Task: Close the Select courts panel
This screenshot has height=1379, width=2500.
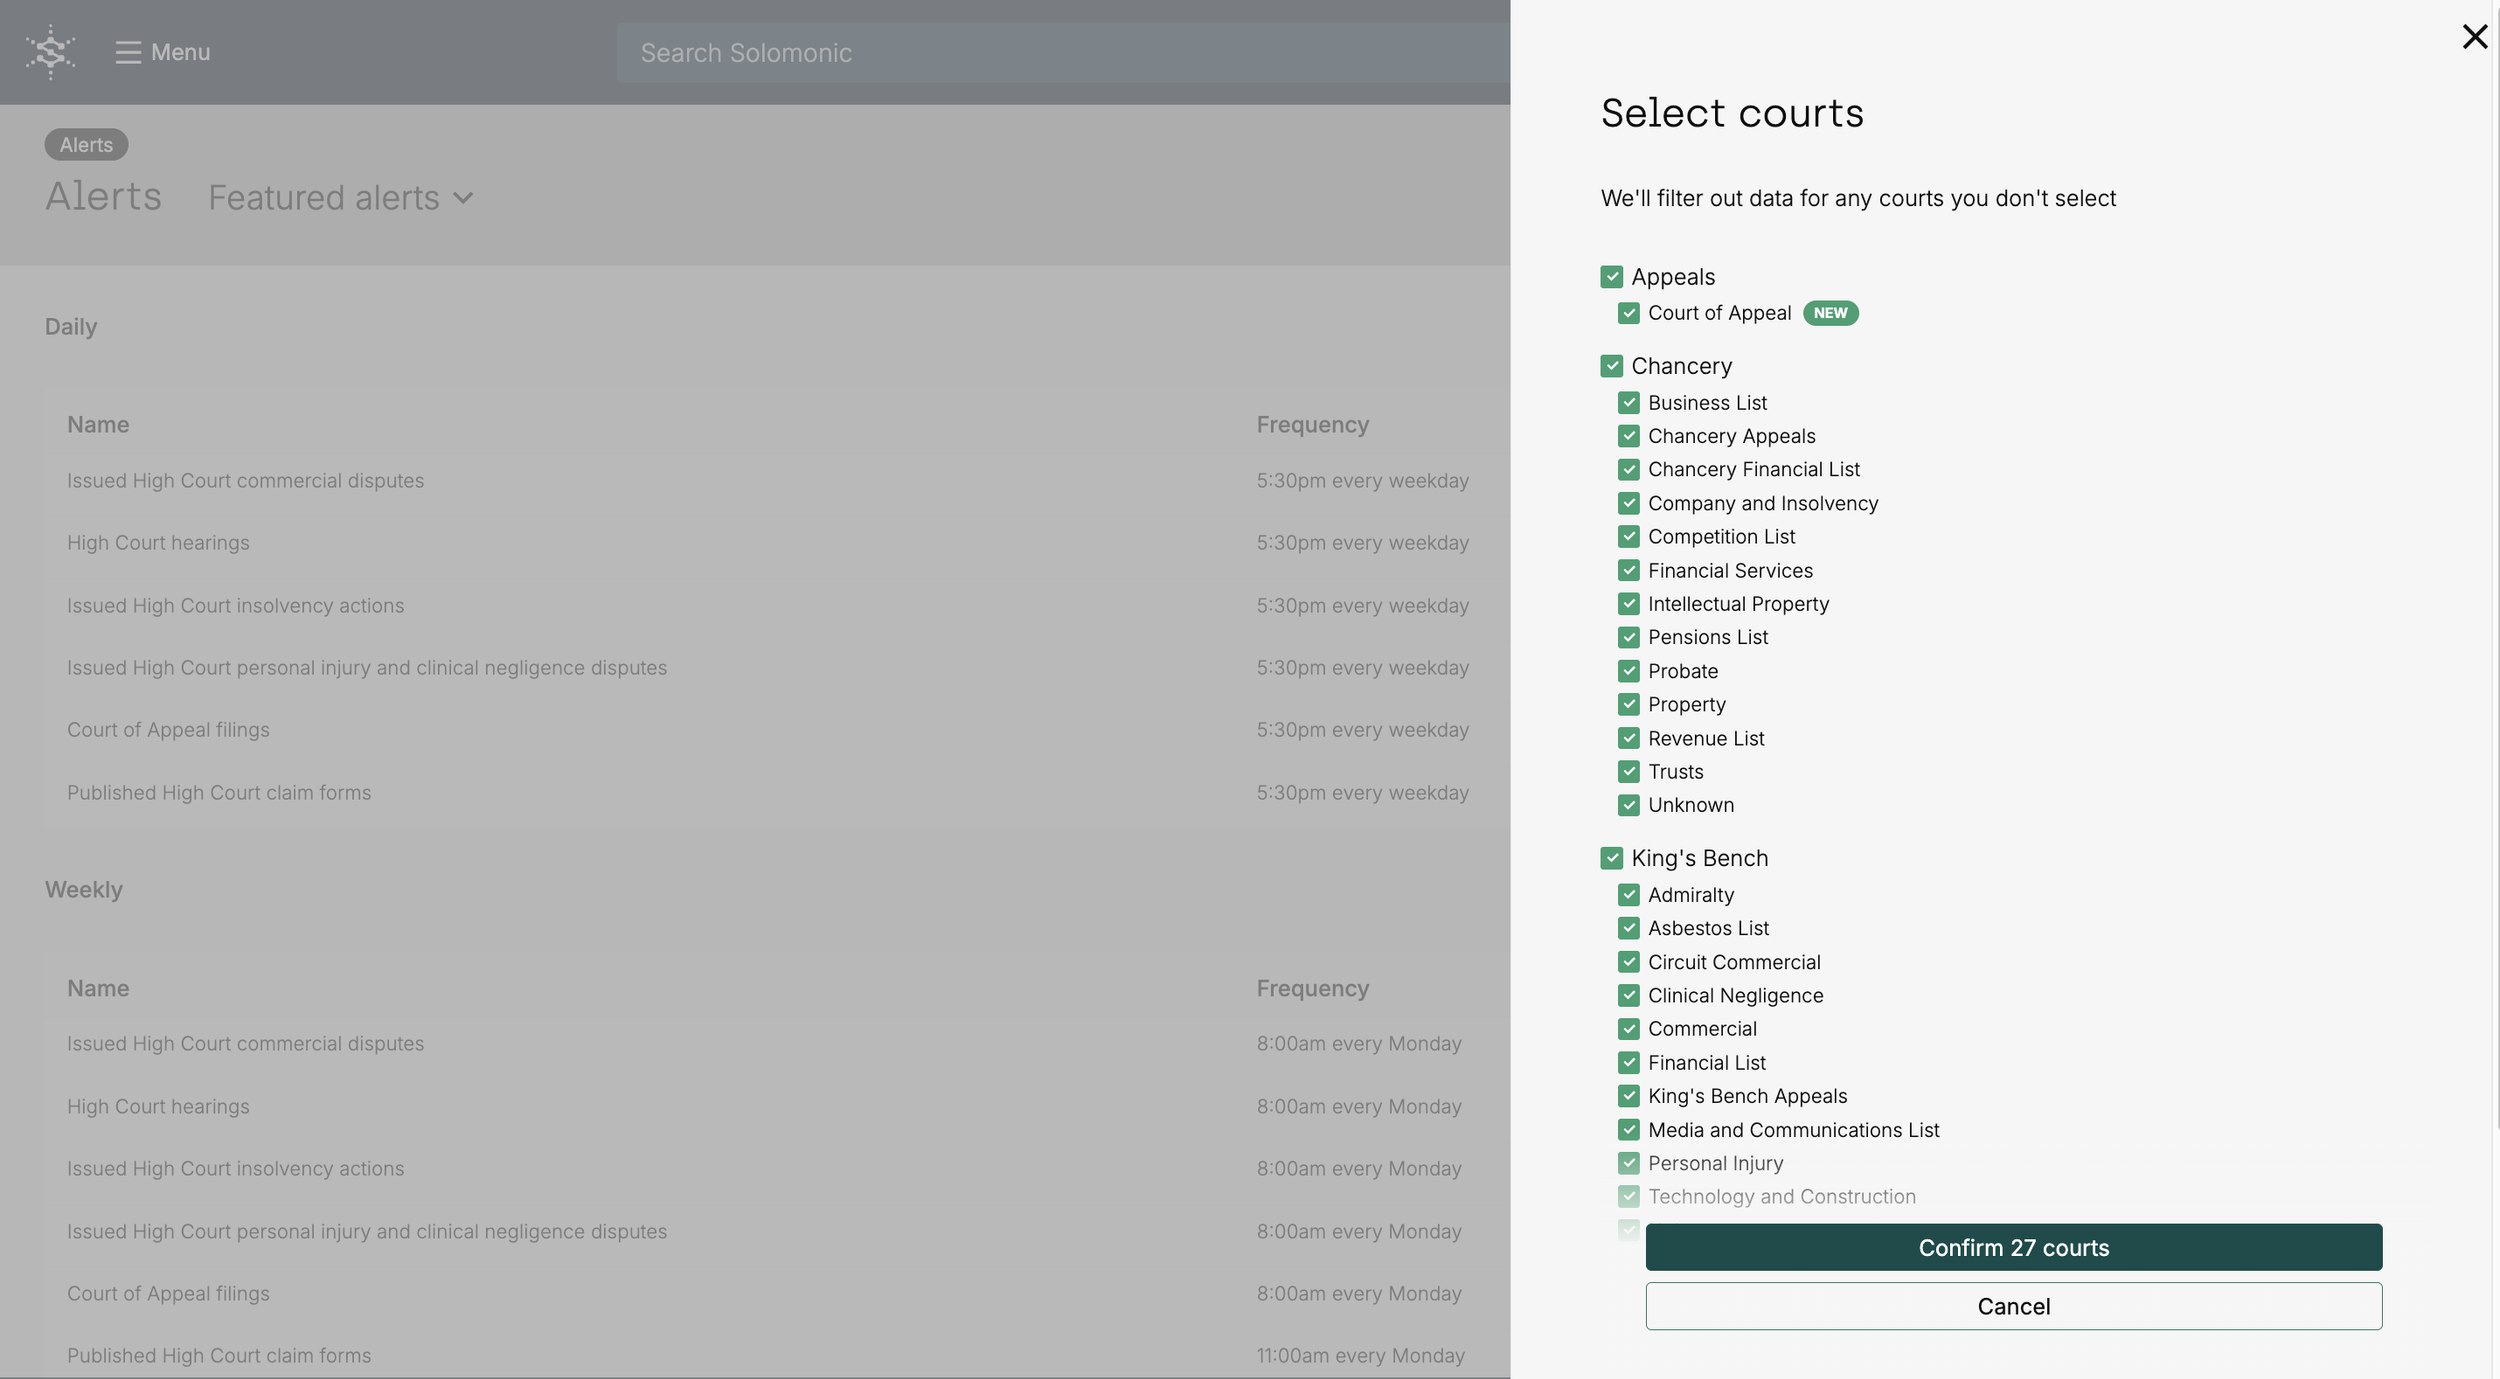Action: pyautogui.click(x=2474, y=37)
